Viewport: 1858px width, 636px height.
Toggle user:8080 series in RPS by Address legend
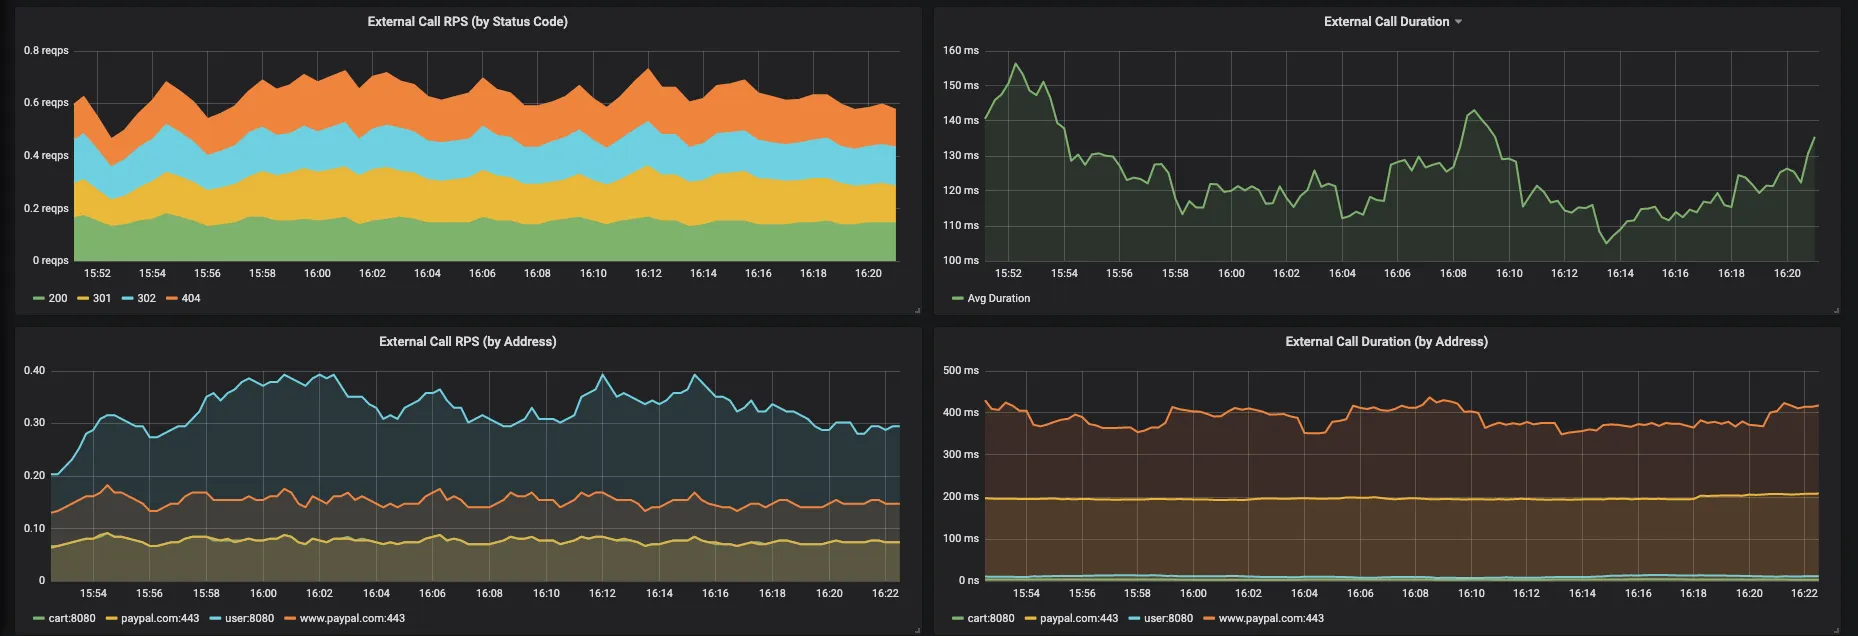249,618
